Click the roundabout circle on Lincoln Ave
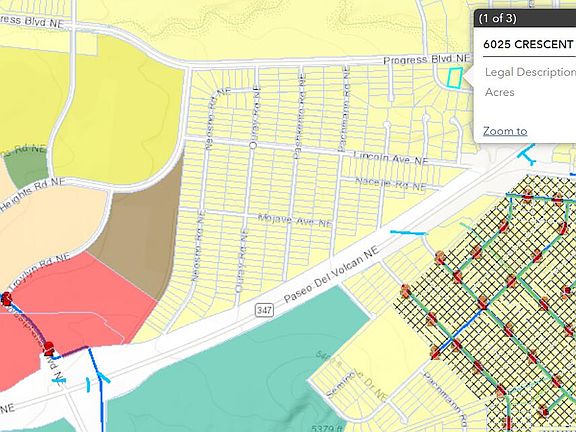This screenshot has width=576, height=432. (x=253, y=145)
